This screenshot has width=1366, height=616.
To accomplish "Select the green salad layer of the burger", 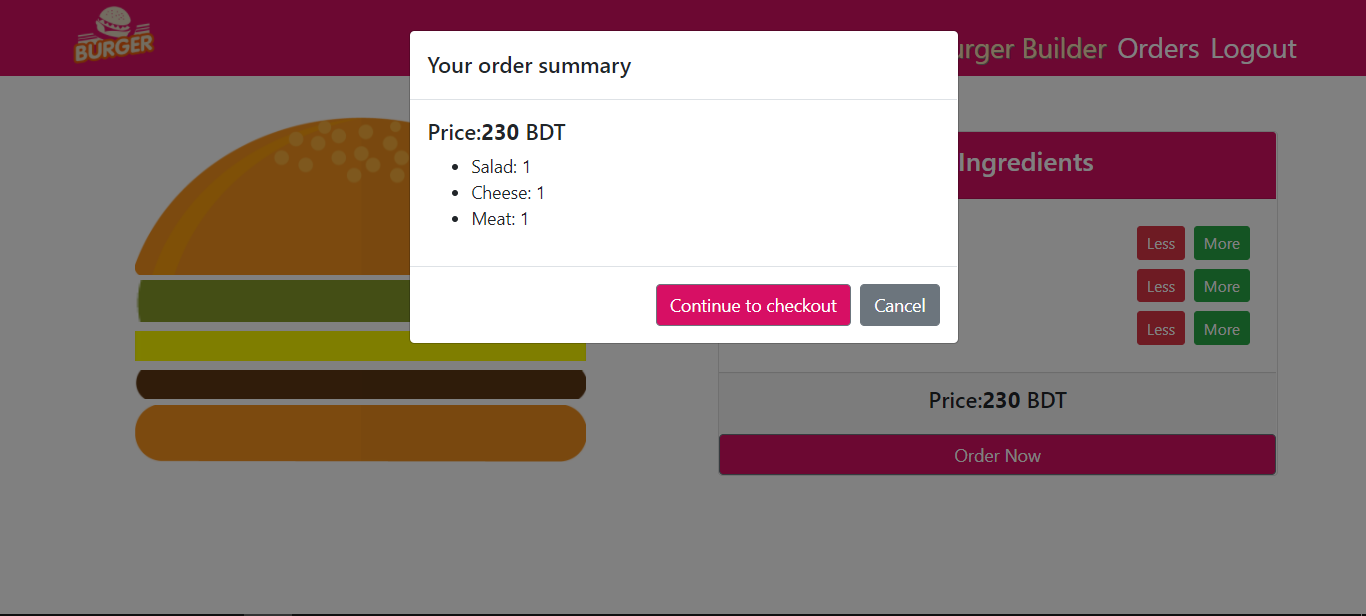I will [x=272, y=301].
